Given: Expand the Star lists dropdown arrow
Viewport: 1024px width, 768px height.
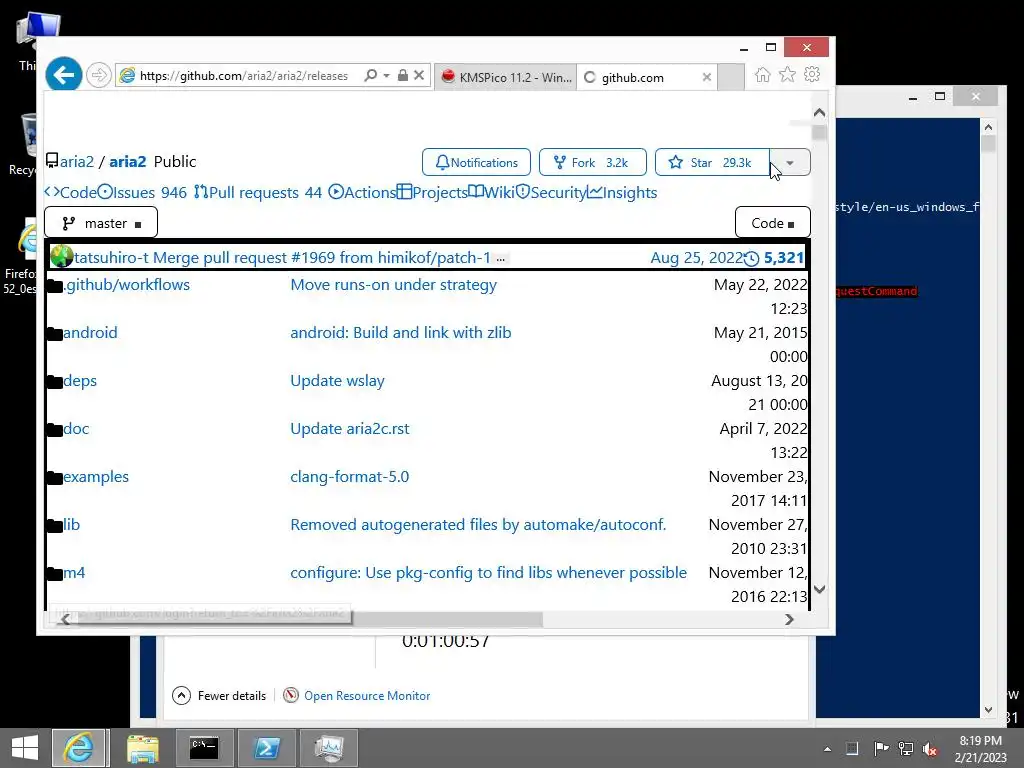Looking at the screenshot, I should pyautogui.click(x=790, y=162).
